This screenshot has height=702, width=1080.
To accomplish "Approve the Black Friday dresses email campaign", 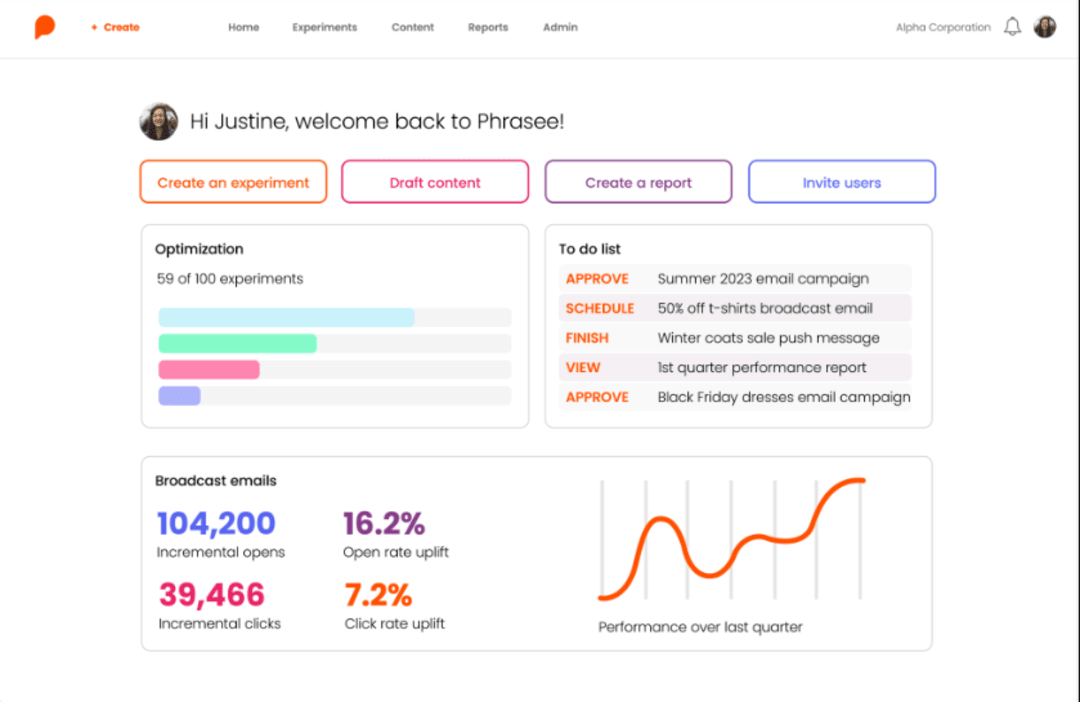I will pyautogui.click(x=597, y=397).
